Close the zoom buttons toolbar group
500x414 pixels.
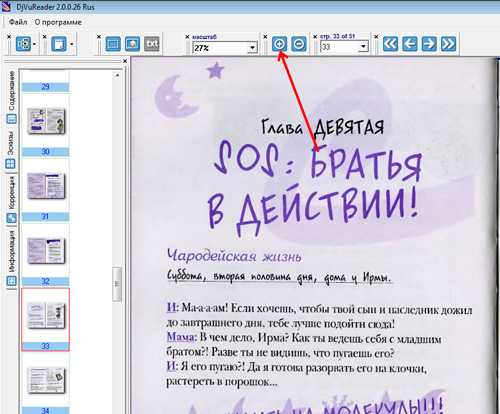[265, 37]
